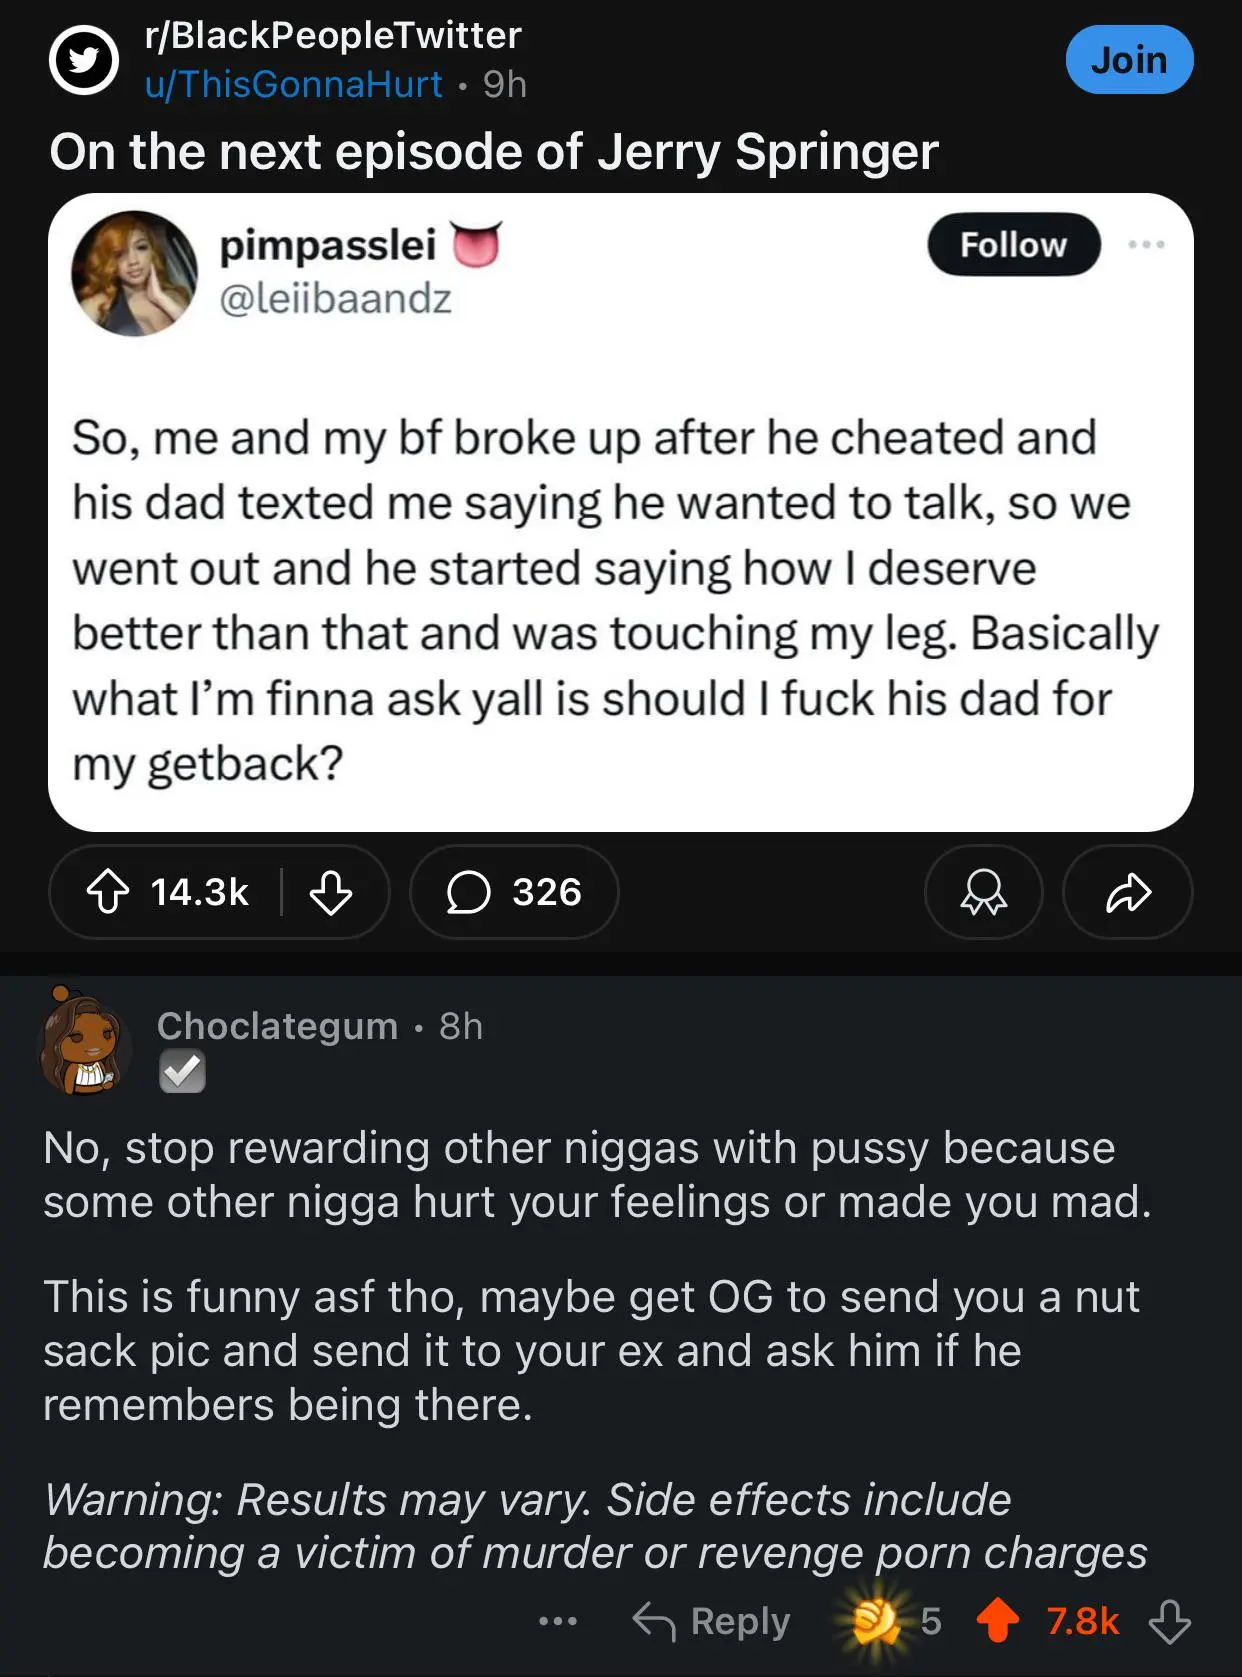Open u/ThisGonnaHurt user profile
Image resolution: width=1242 pixels, height=1677 pixels.
point(293,84)
